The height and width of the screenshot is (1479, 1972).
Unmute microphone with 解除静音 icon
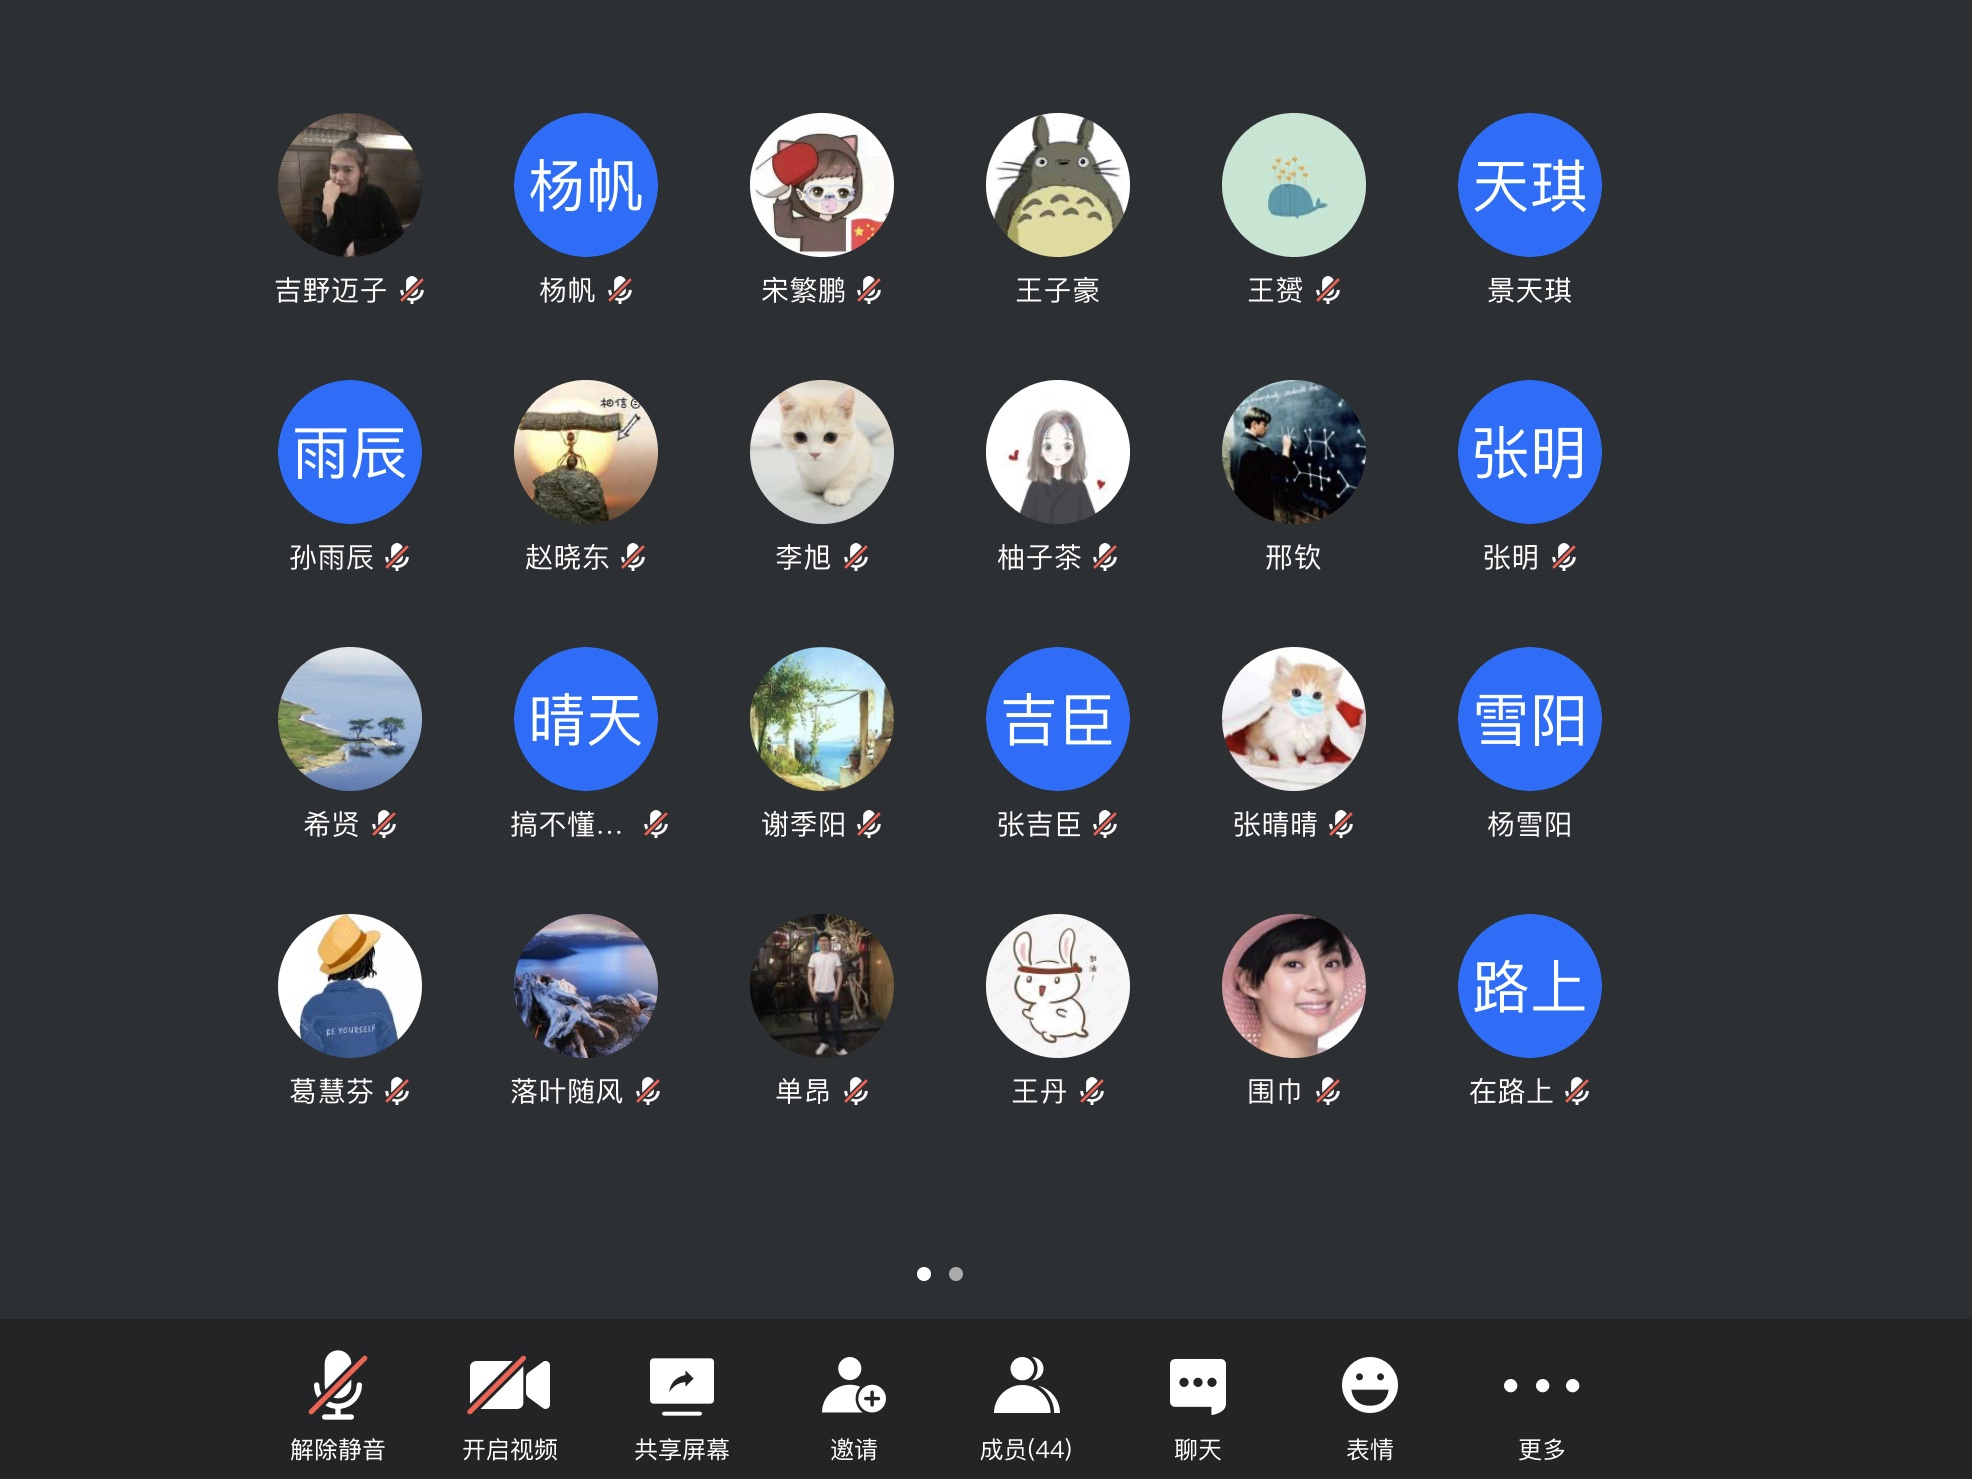coord(338,1386)
